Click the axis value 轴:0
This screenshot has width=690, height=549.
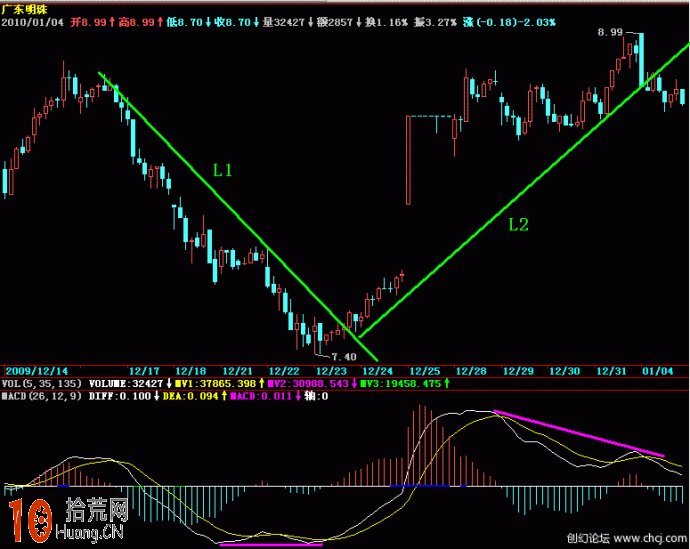tap(316, 396)
